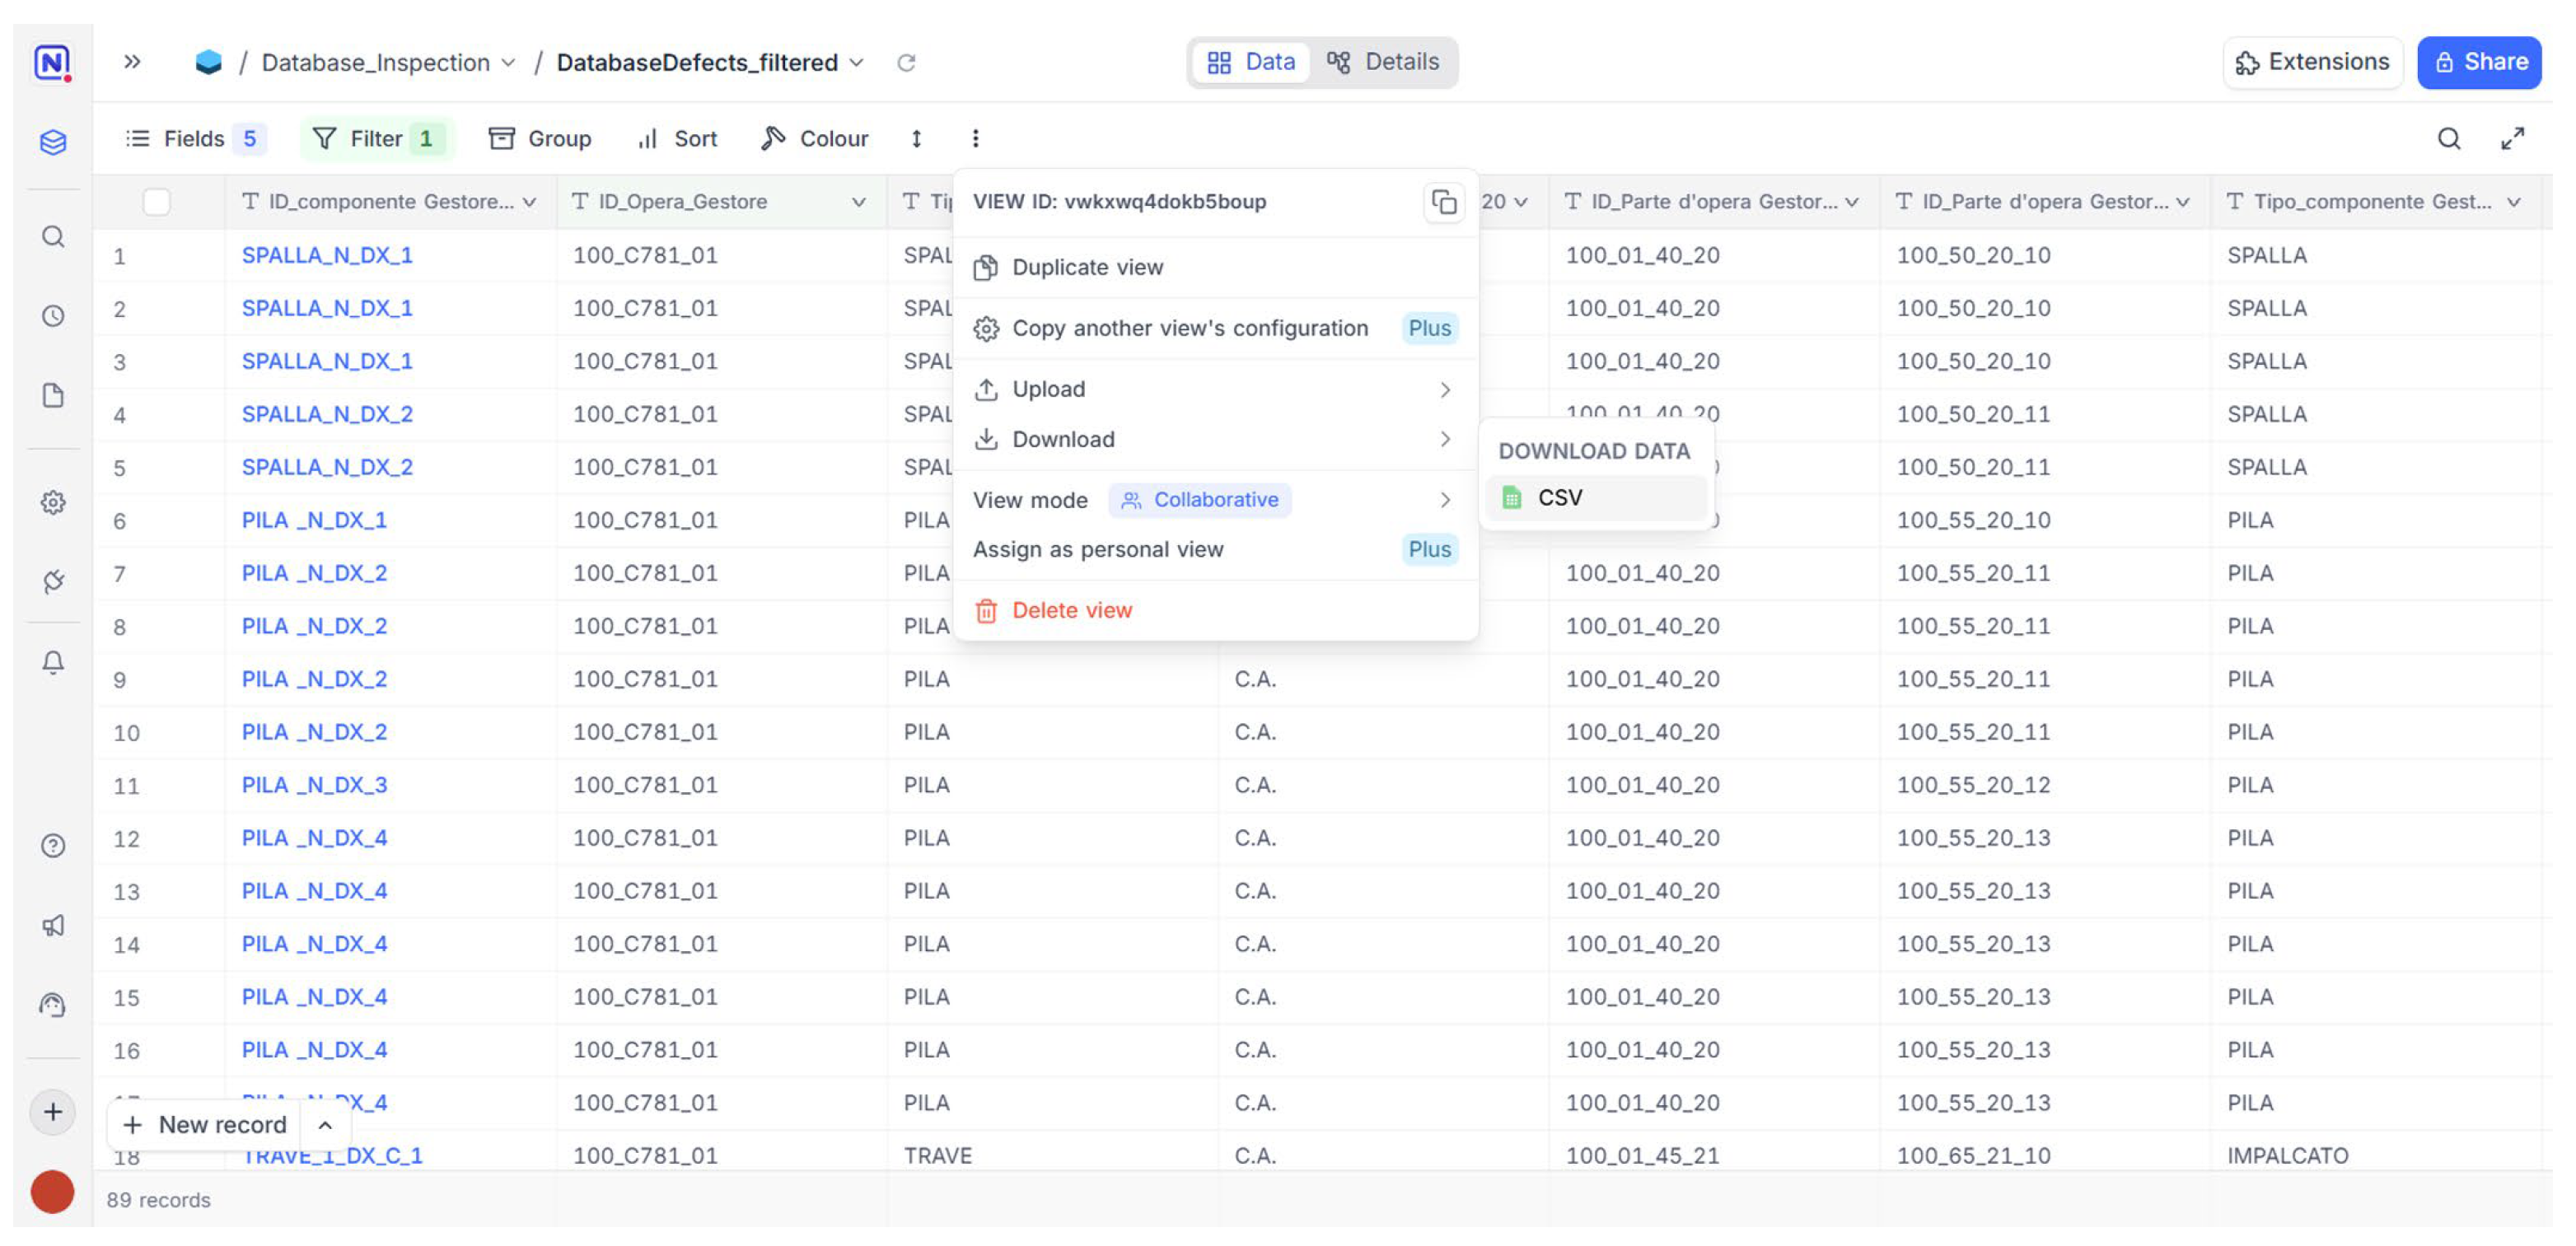The image size is (2576, 1246).
Task: Choose Duplicate view from the menu
Action: click(1087, 267)
